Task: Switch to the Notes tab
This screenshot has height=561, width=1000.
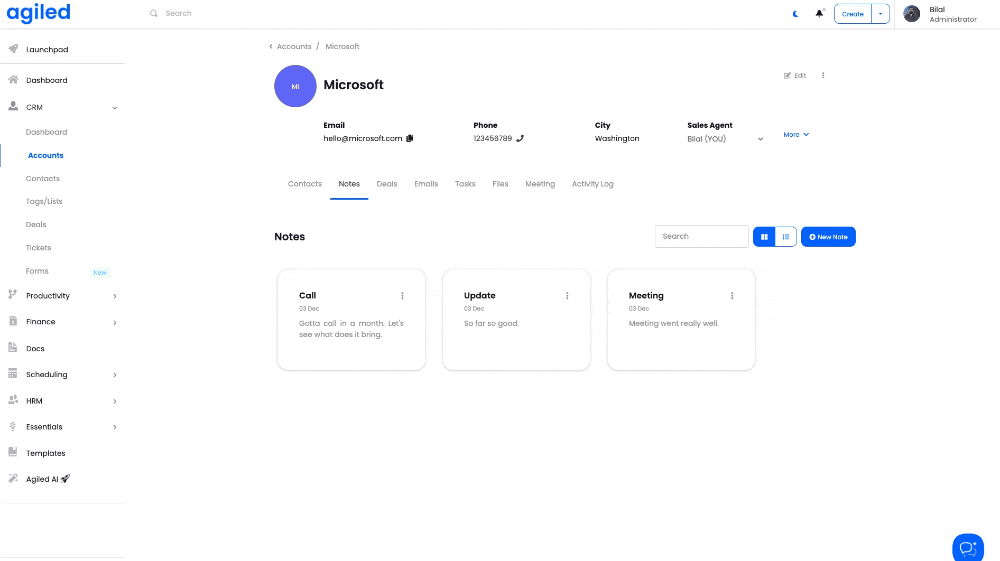Action: (x=349, y=184)
